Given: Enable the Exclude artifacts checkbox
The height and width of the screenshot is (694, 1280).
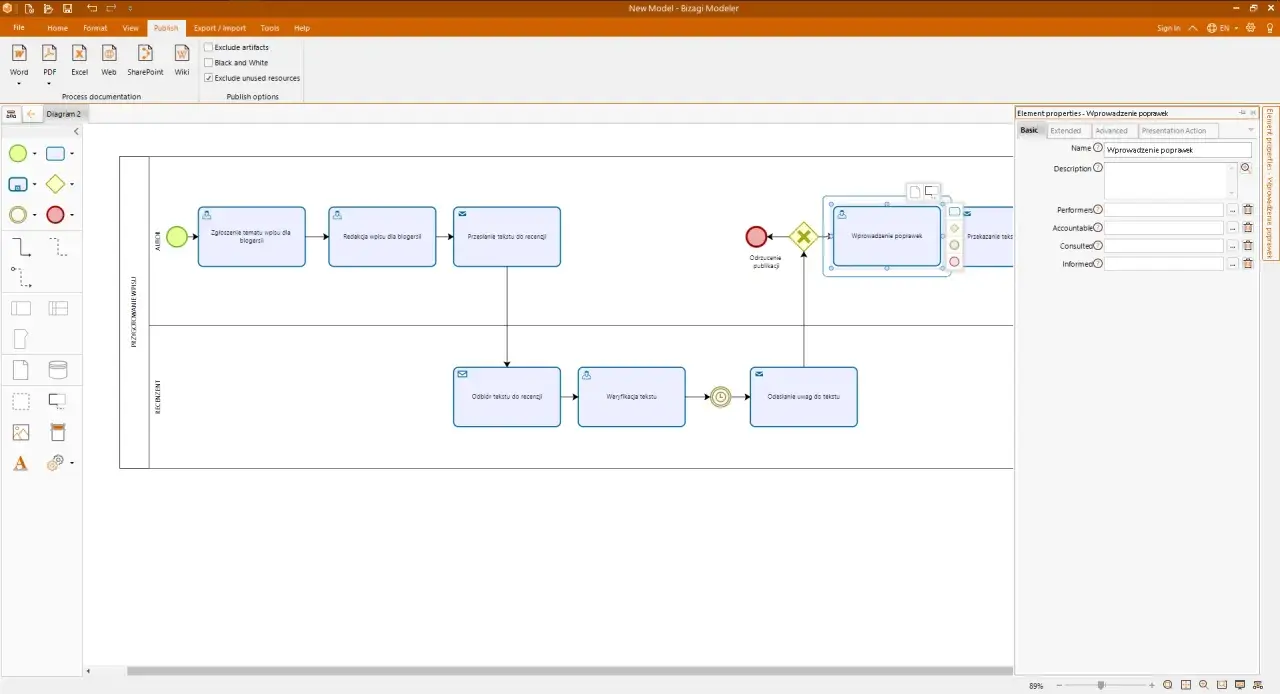Looking at the screenshot, I should click(208, 47).
